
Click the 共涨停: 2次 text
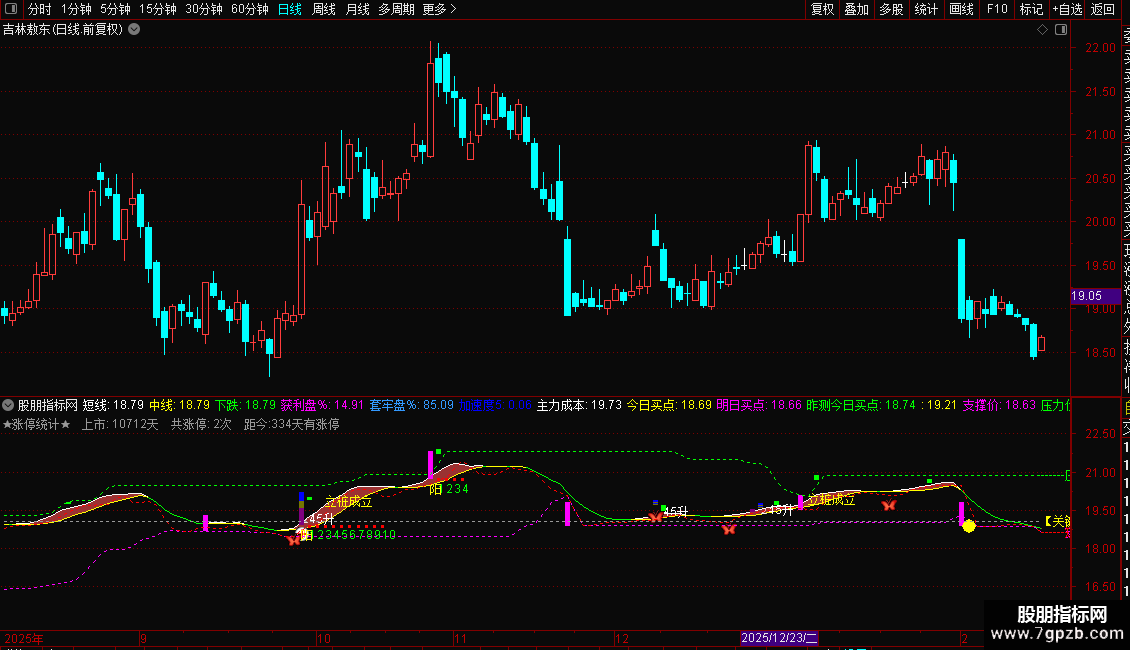[201, 424]
